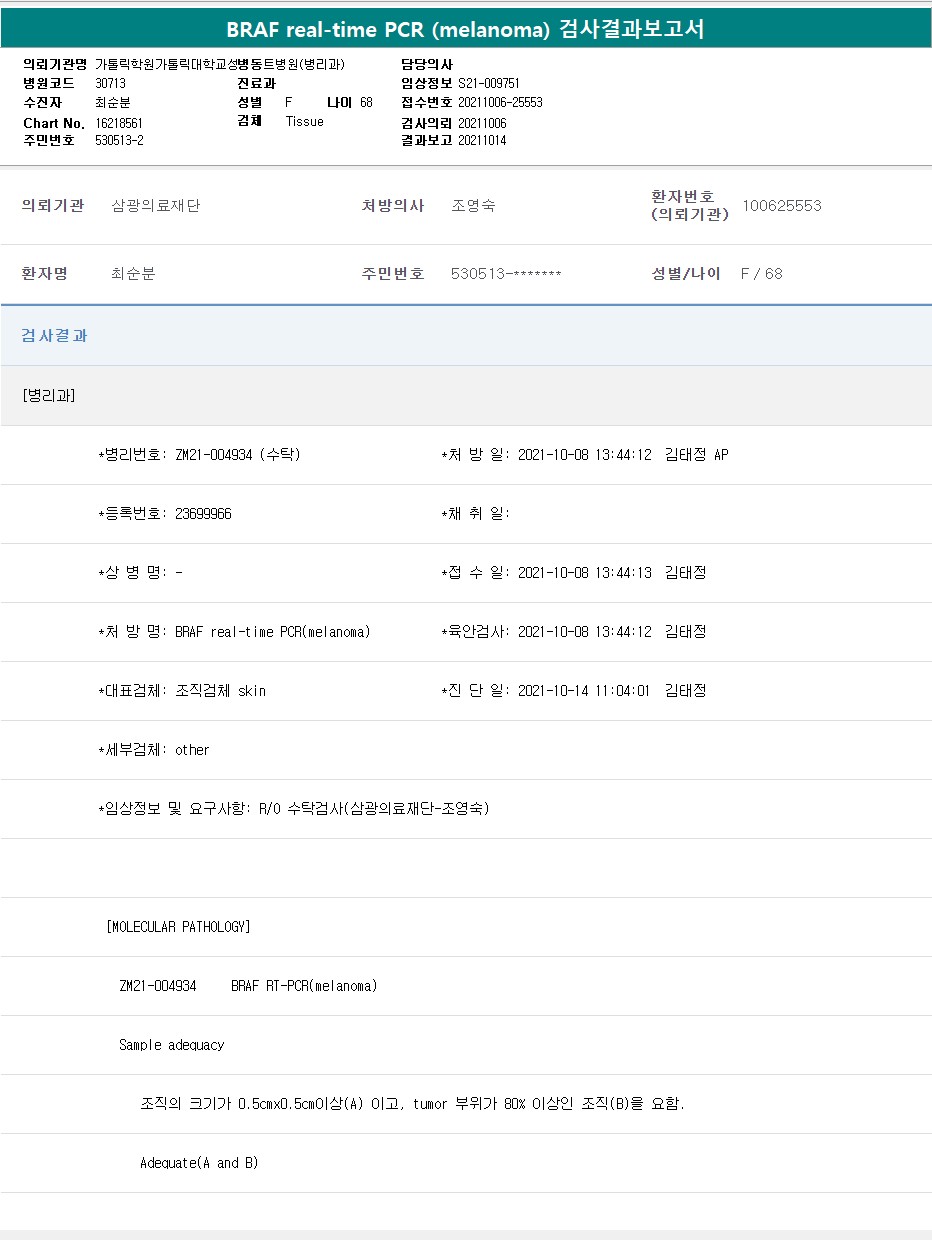Screen dimensions: 932x1240
Task: Select 처방의사 name 조영숙
Action: click(473, 206)
